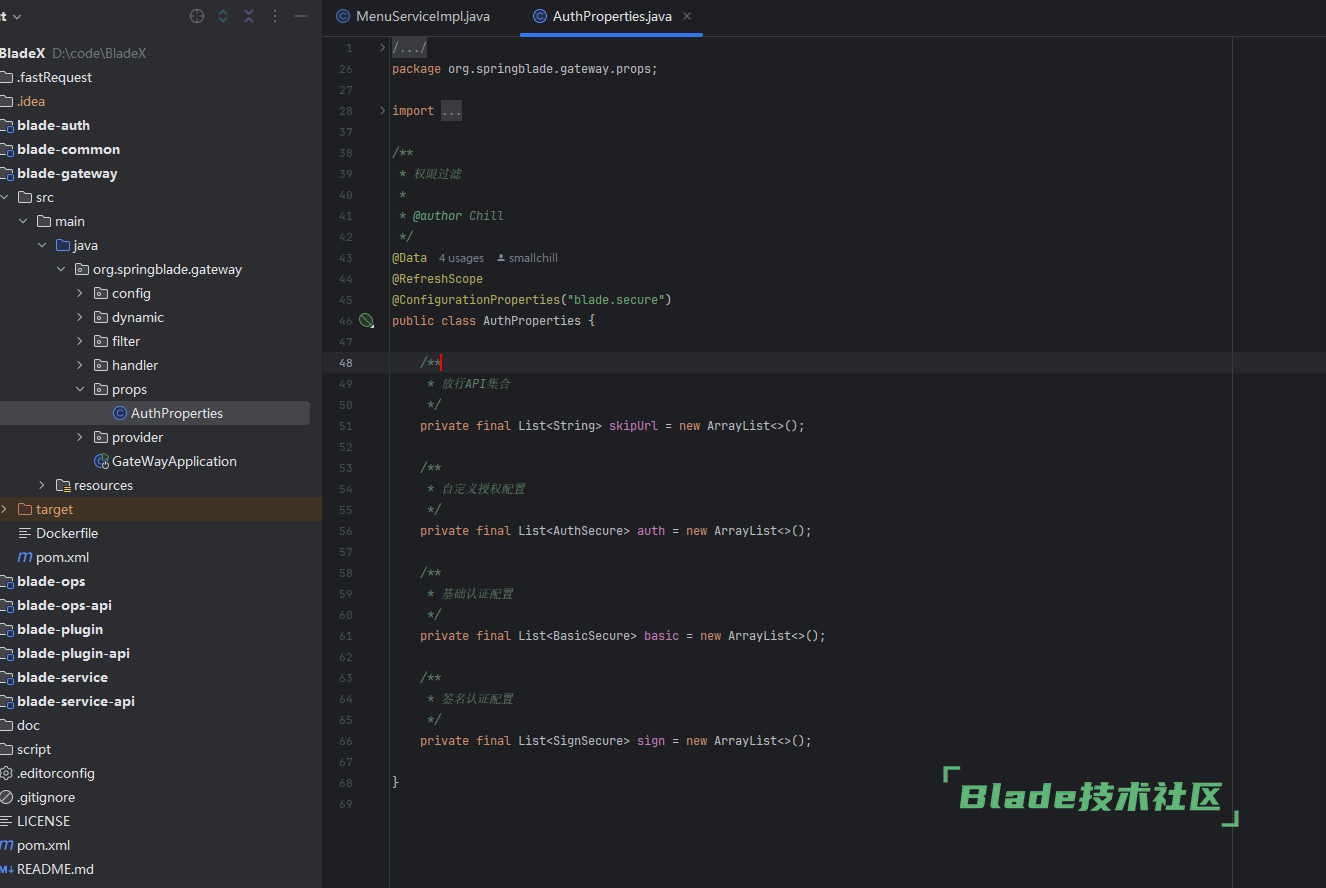1326x888 pixels.
Task: Click the @RefreshScope annotation
Action: (437, 279)
